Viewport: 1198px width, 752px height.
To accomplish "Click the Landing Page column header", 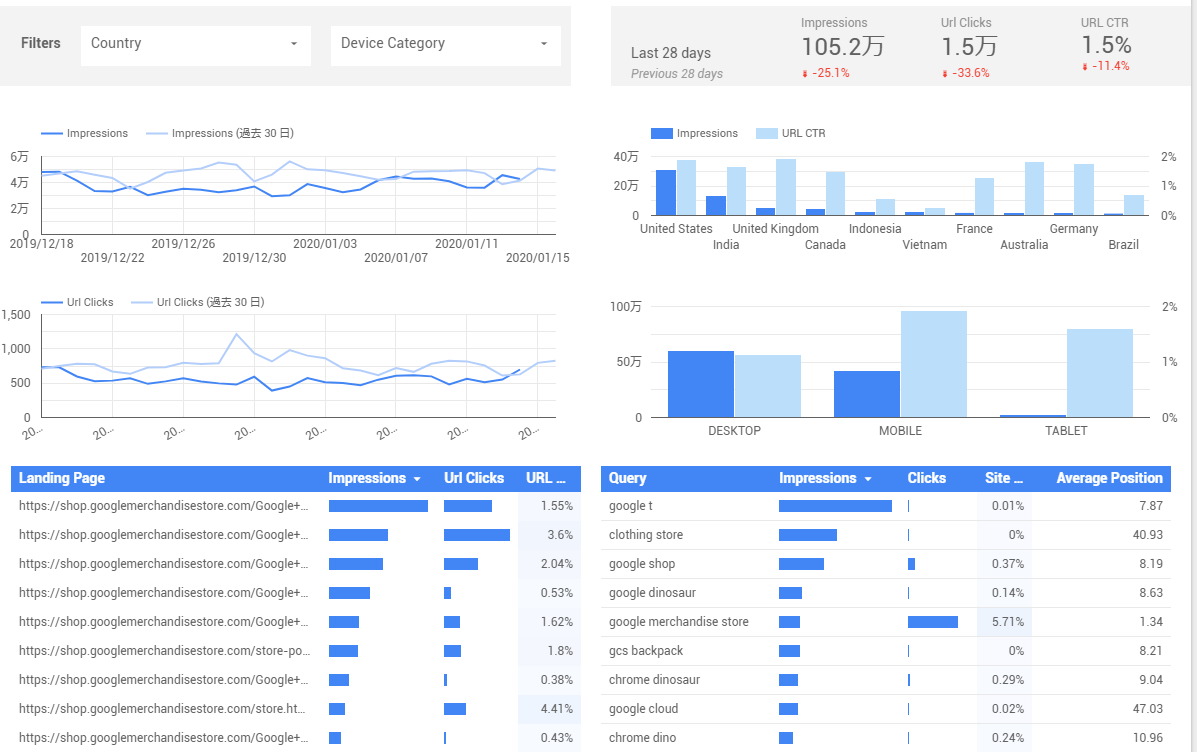I will pyautogui.click(x=62, y=478).
